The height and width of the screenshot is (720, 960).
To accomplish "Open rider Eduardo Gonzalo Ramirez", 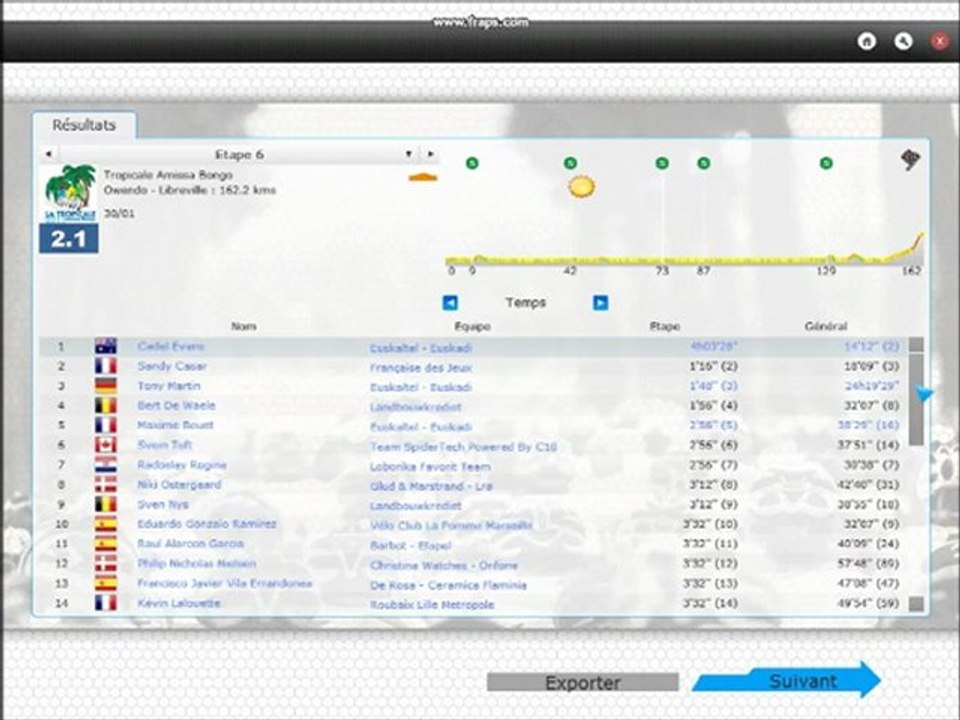I will [x=207, y=523].
